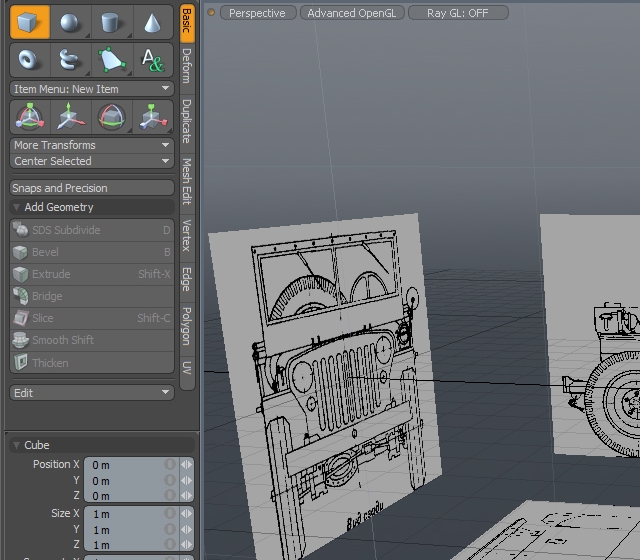Click the Extrude tool icon

pyautogui.click(x=20, y=274)
